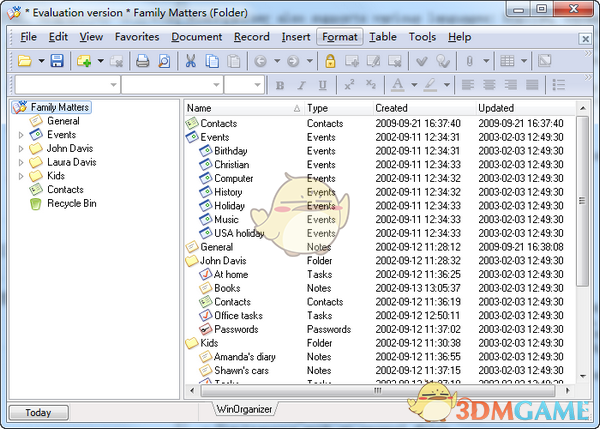Click the vertical scrollbar down arrow
The width and height of the screenshot is (600, 429).
(583, 376)
